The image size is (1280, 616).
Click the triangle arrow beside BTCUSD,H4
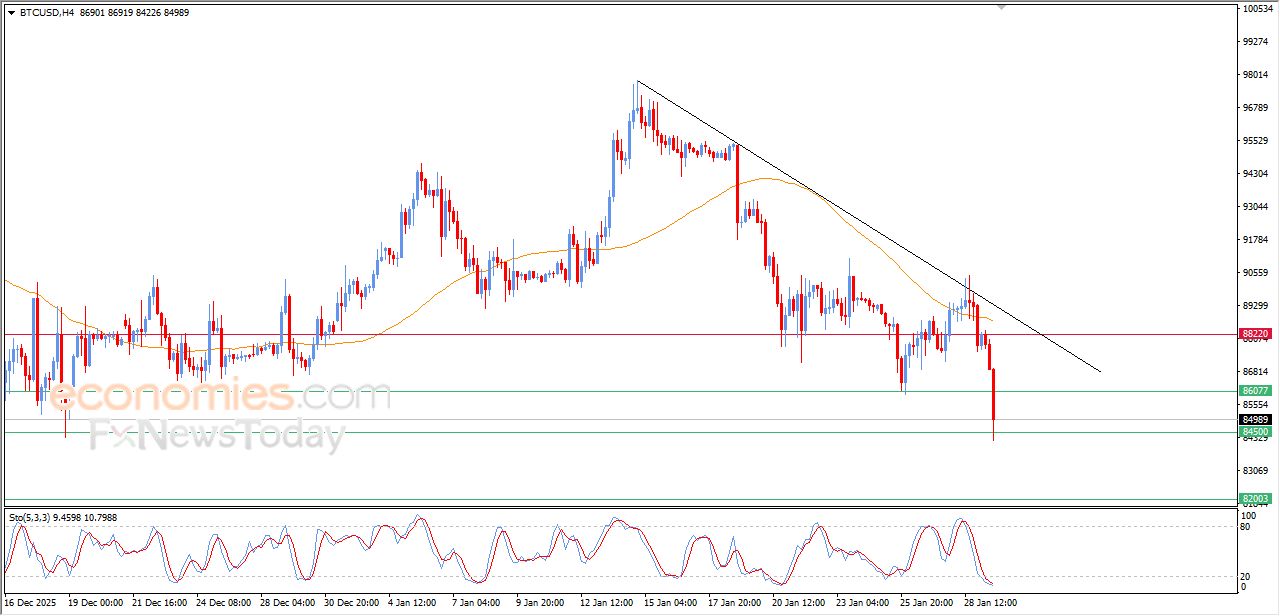12,12
